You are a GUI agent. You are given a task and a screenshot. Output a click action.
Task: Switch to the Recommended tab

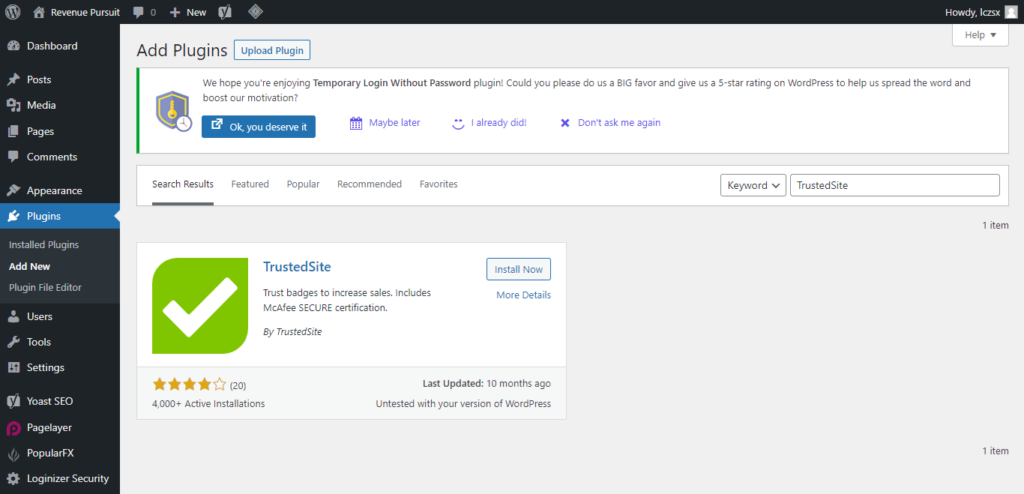370,184
